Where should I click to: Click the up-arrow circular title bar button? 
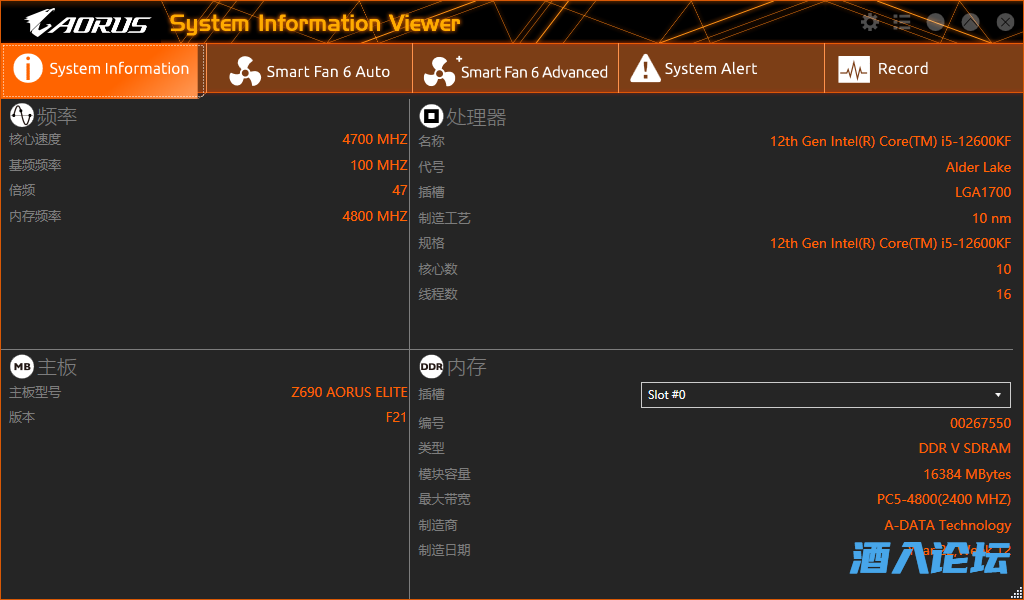[x=970, y=23]
